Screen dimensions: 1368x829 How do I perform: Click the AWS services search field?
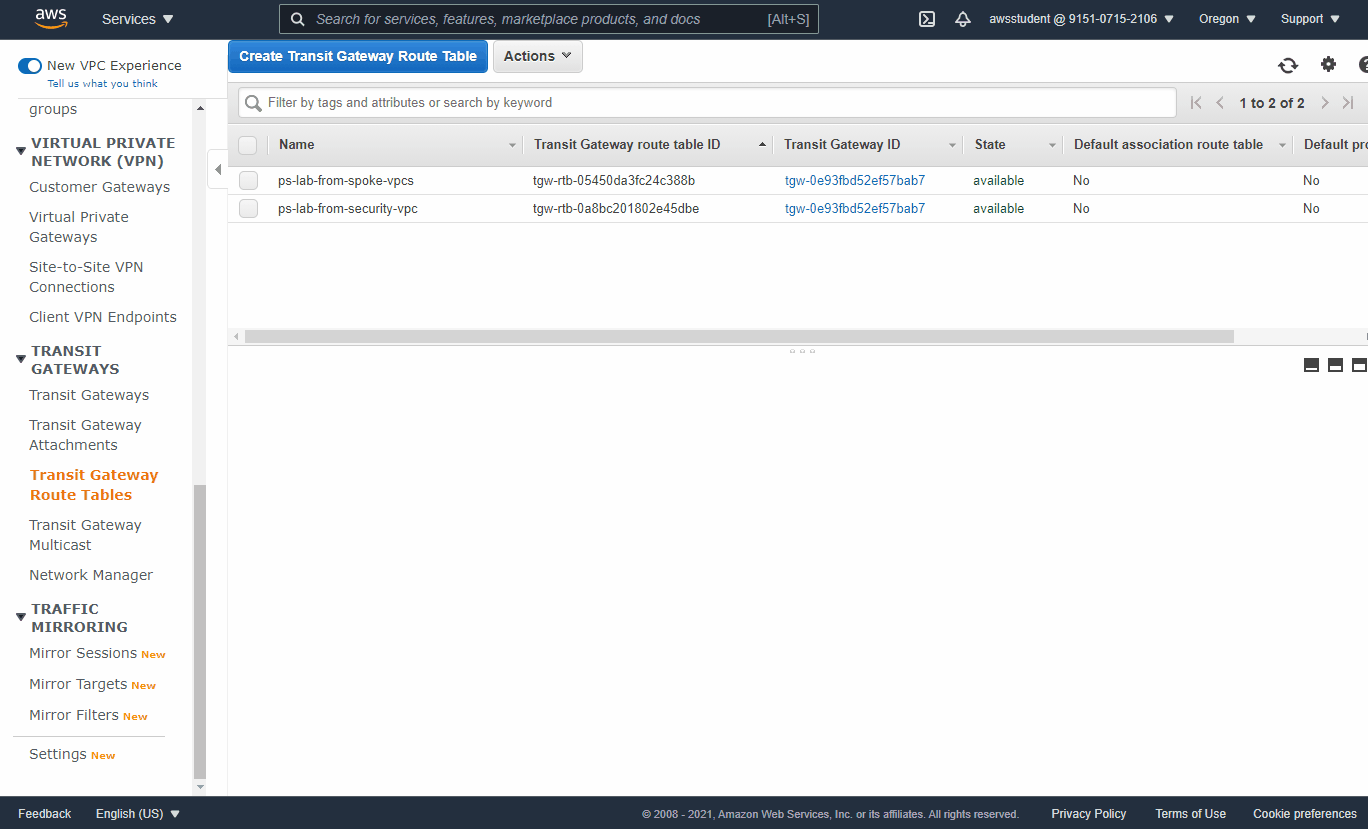click(548, 19)
